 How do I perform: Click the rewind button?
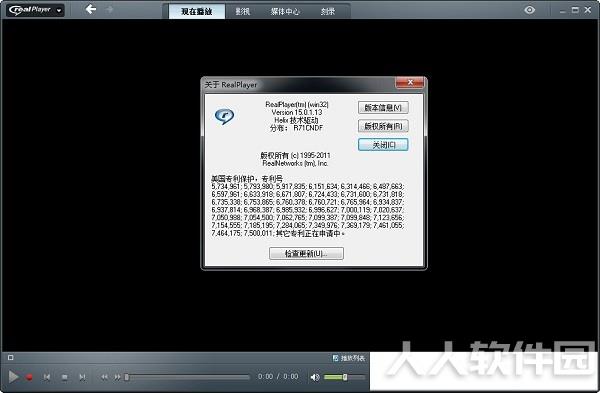[104, 377]
